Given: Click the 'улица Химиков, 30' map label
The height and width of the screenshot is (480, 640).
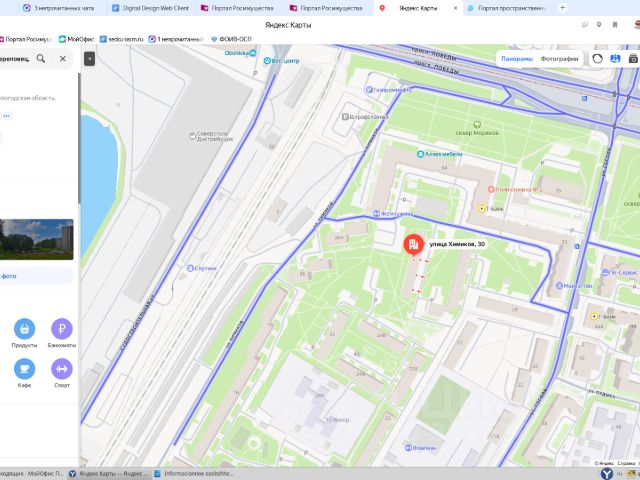Looking at the screenshot, I should [457, 244].
